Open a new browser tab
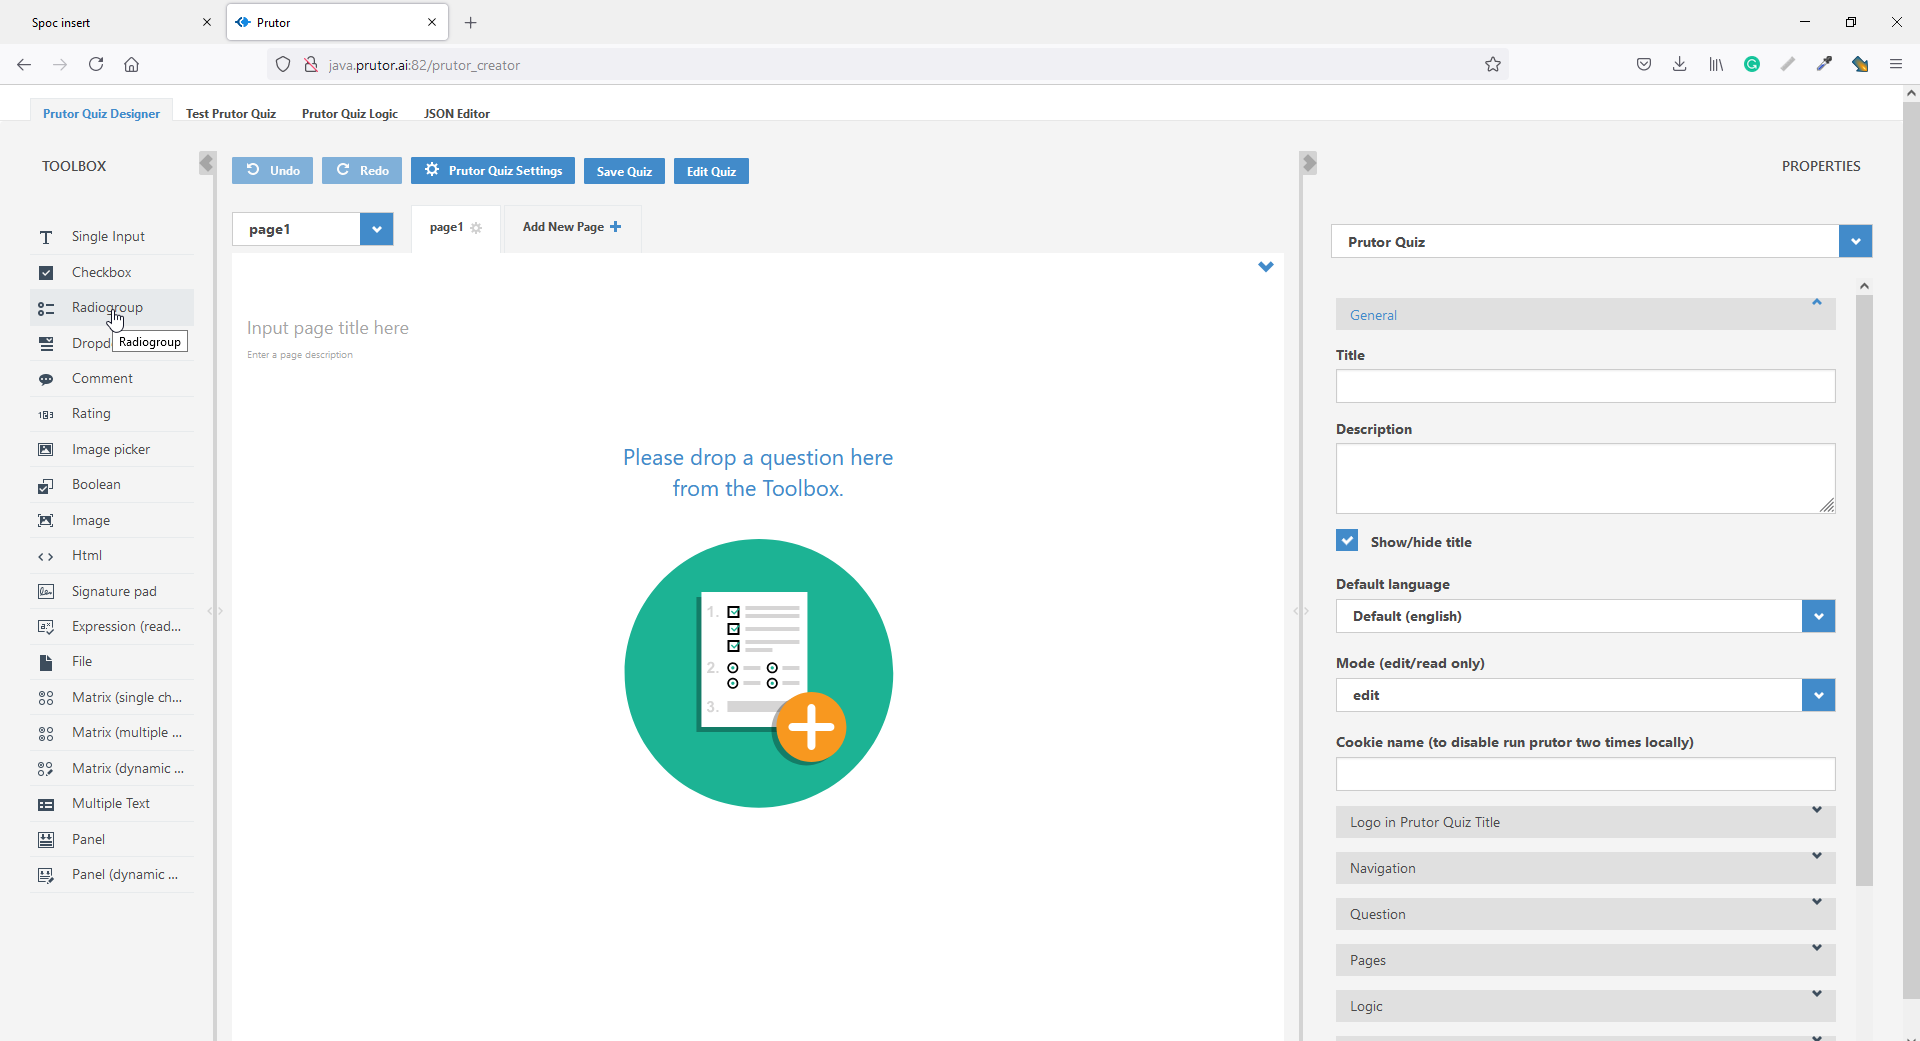 [x=471, y=22]
